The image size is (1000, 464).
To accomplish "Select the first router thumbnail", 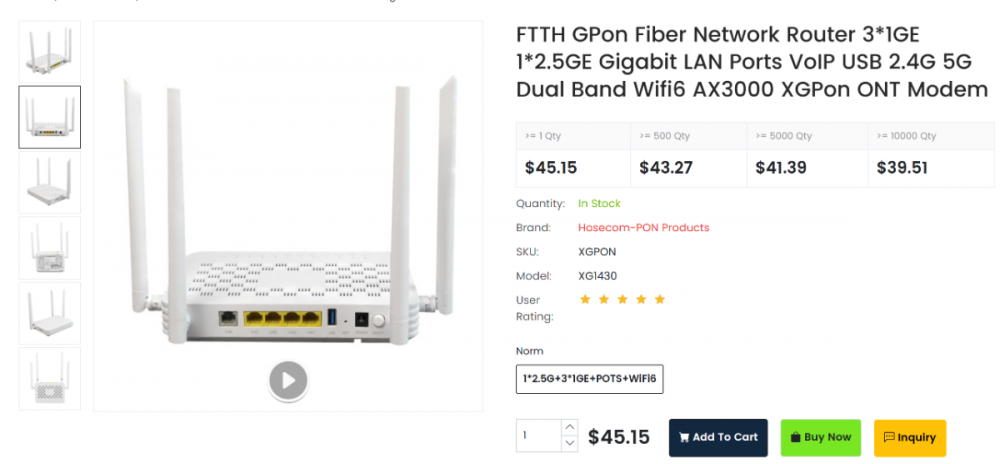I will tap(49, 52).
